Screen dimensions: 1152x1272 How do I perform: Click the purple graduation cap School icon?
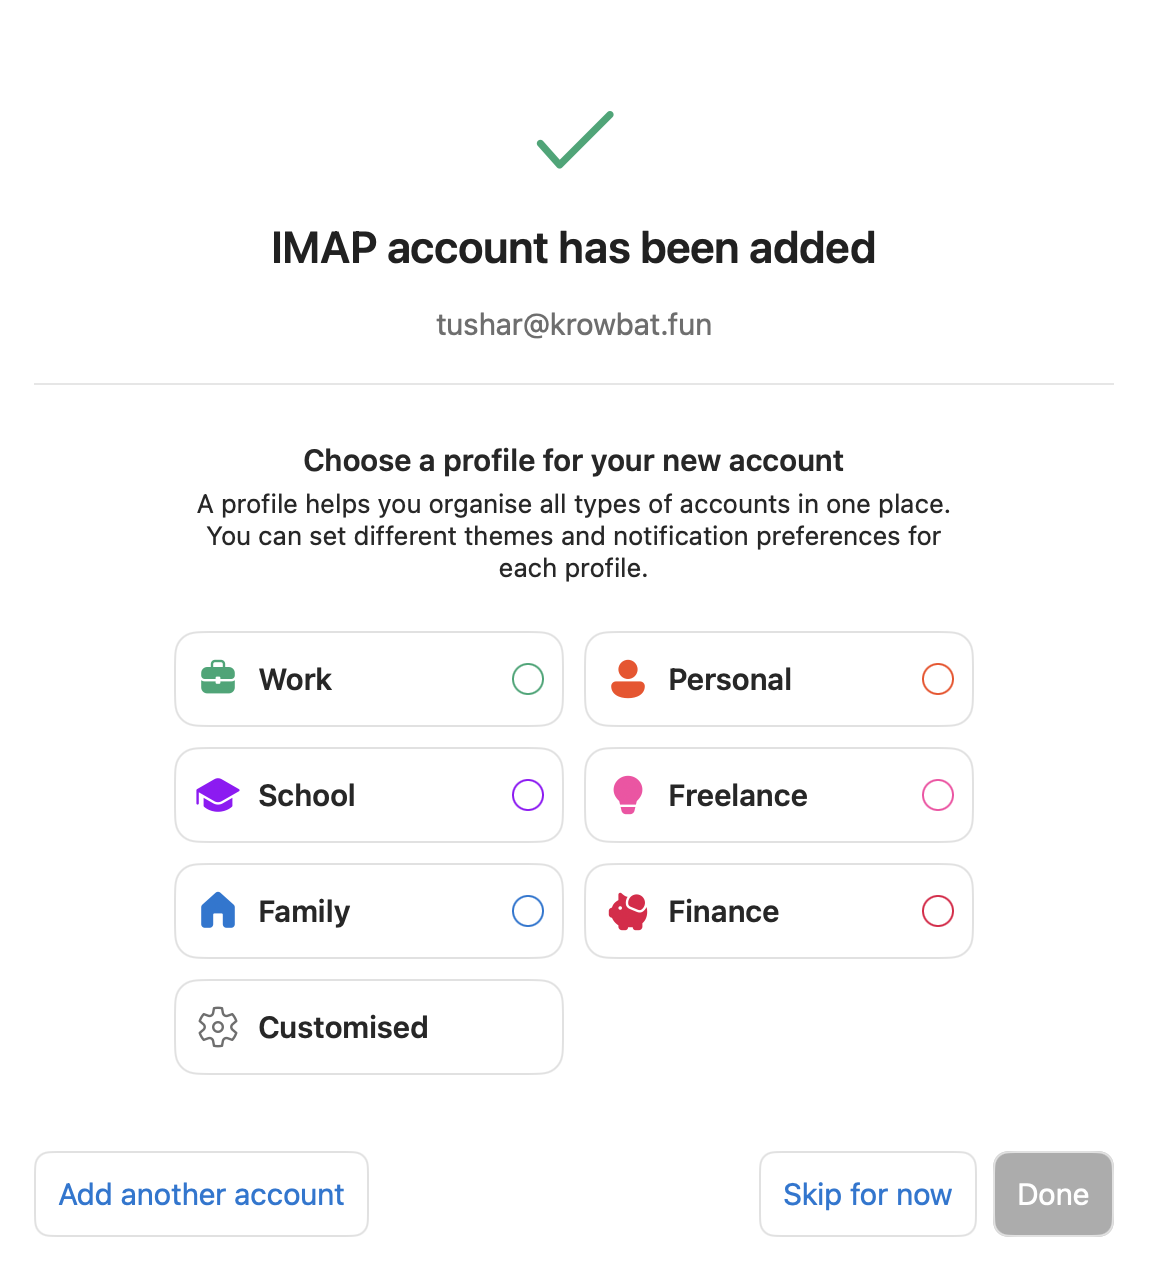[218, 795]
